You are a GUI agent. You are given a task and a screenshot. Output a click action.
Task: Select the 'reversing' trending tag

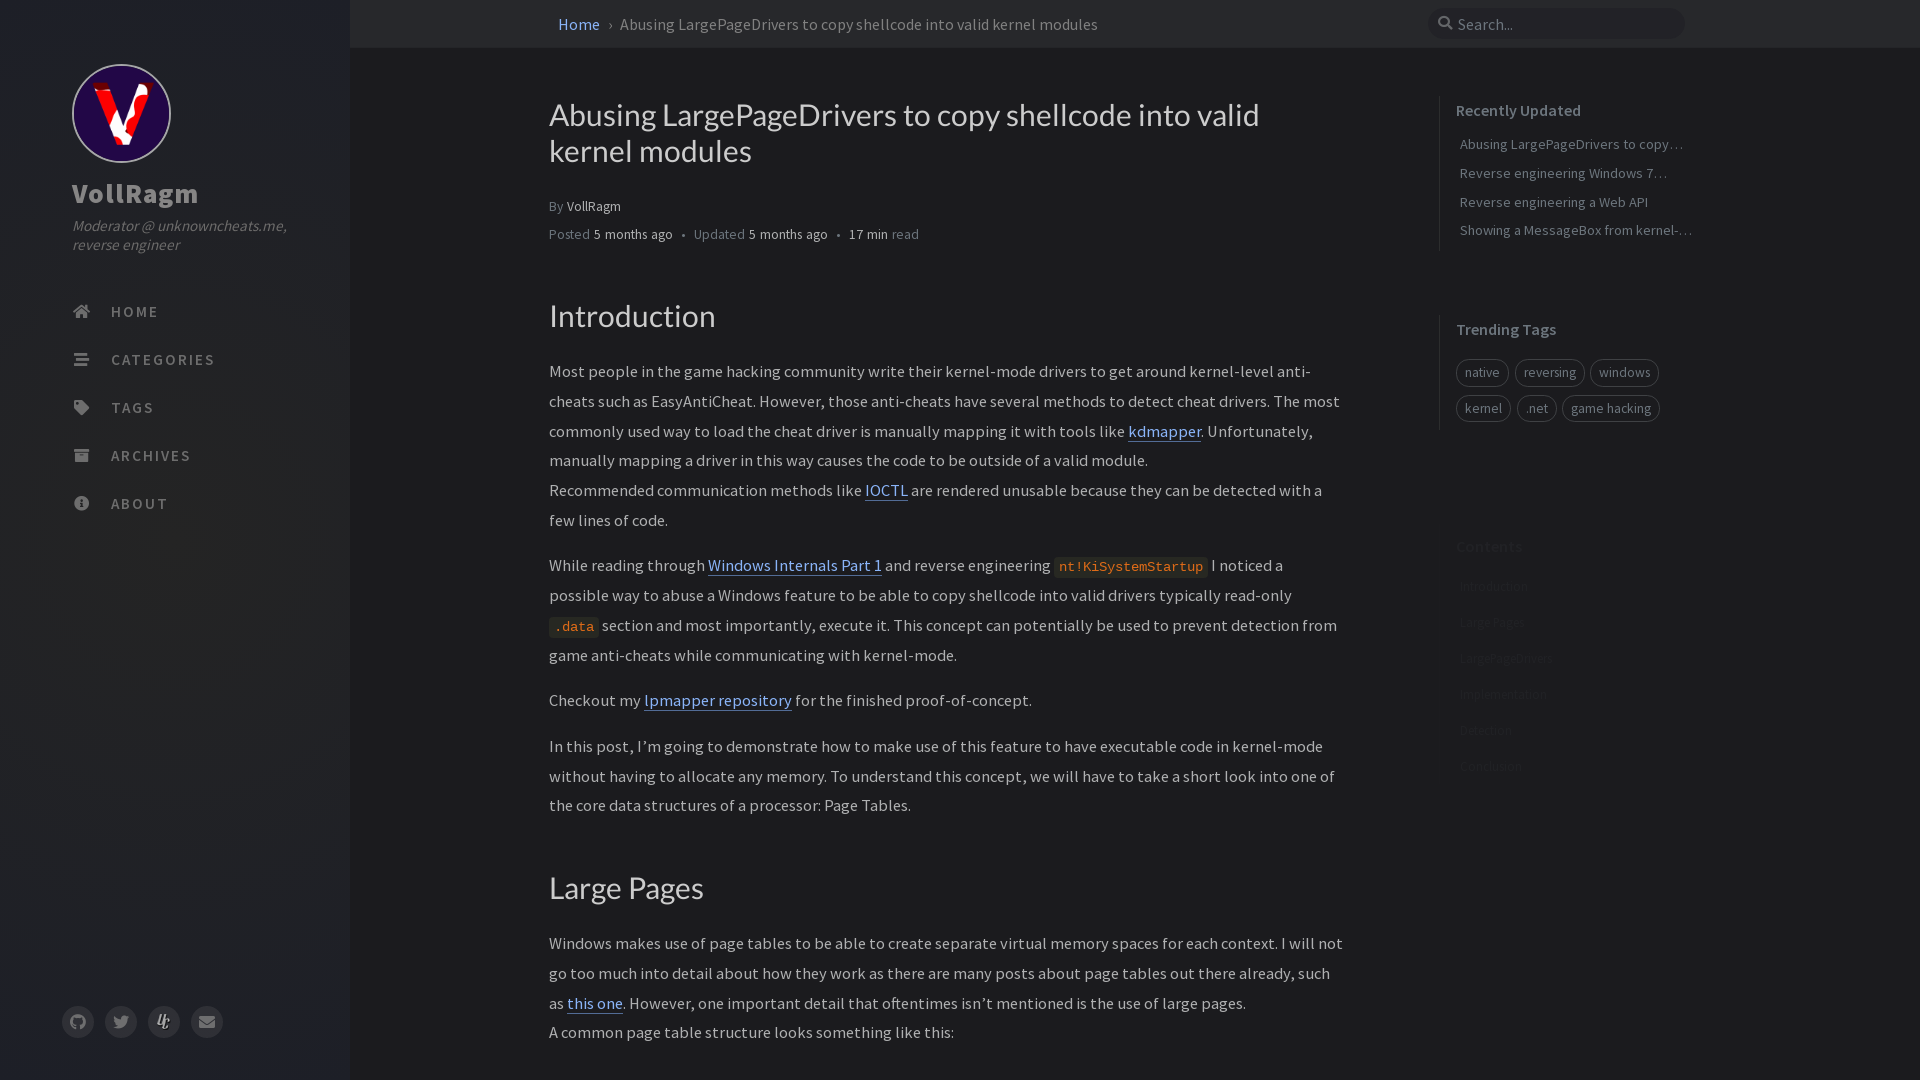click(x=1550, y=373)
